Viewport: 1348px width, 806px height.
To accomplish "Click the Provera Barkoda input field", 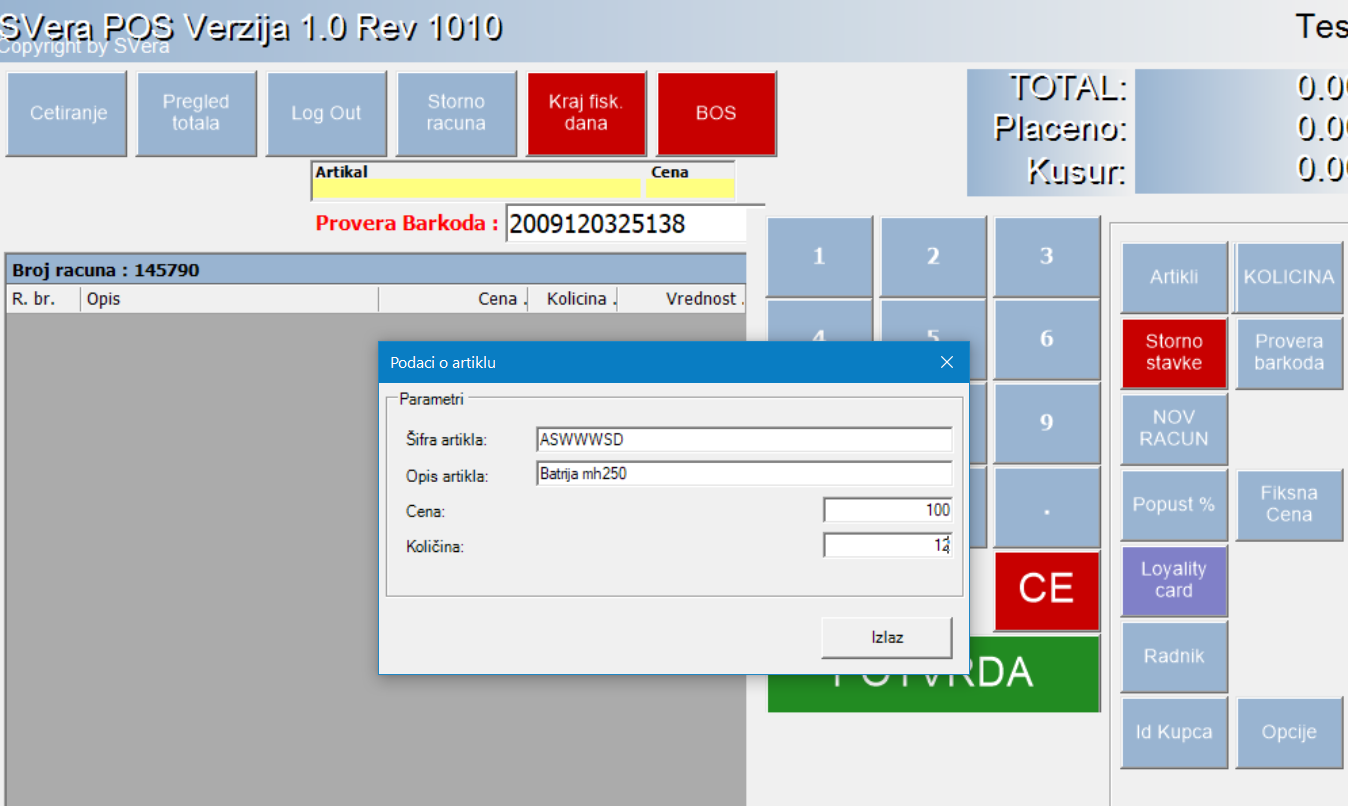I will pos(626,224).
